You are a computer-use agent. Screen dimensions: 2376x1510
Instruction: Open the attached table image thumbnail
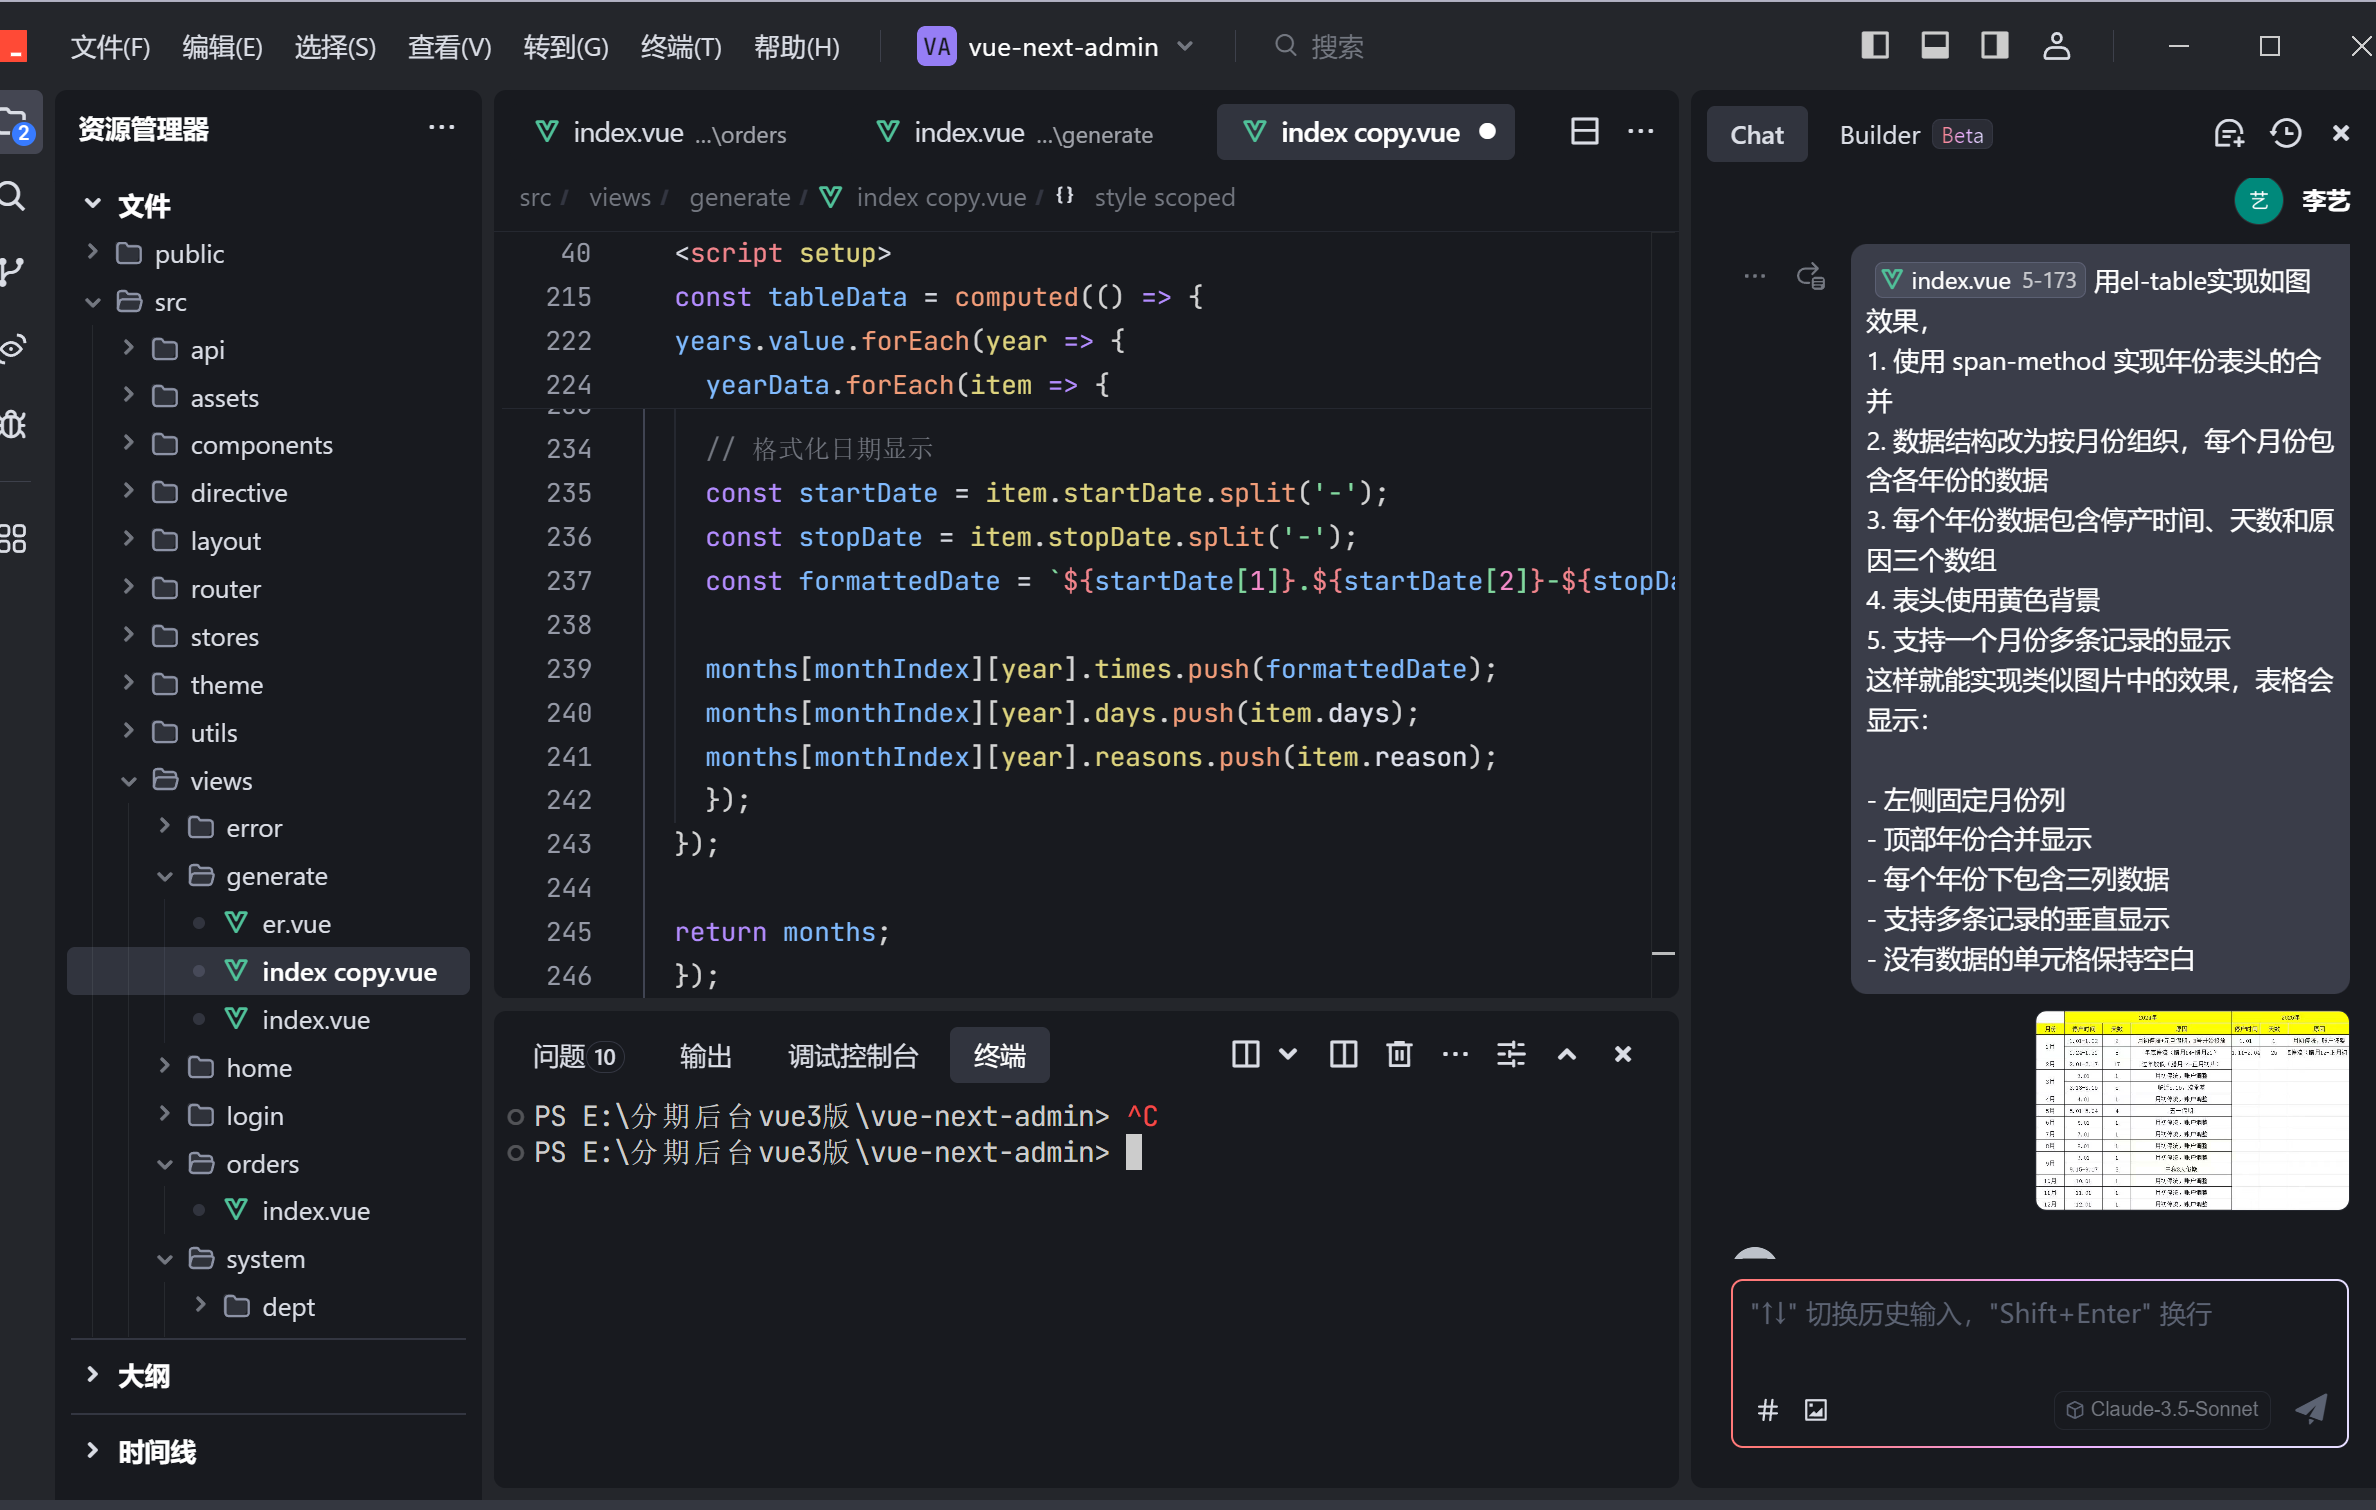click(2191, 1110)
